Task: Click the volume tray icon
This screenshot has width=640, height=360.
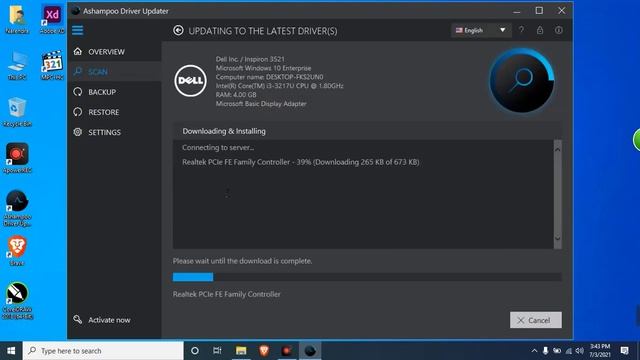Action: (x=580, y=351)
